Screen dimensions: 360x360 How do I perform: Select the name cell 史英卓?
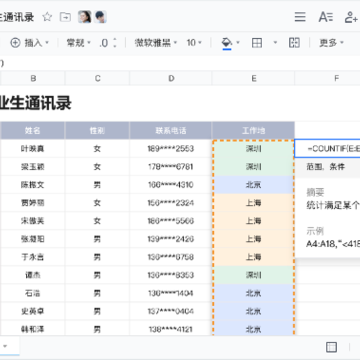(33, 311)
